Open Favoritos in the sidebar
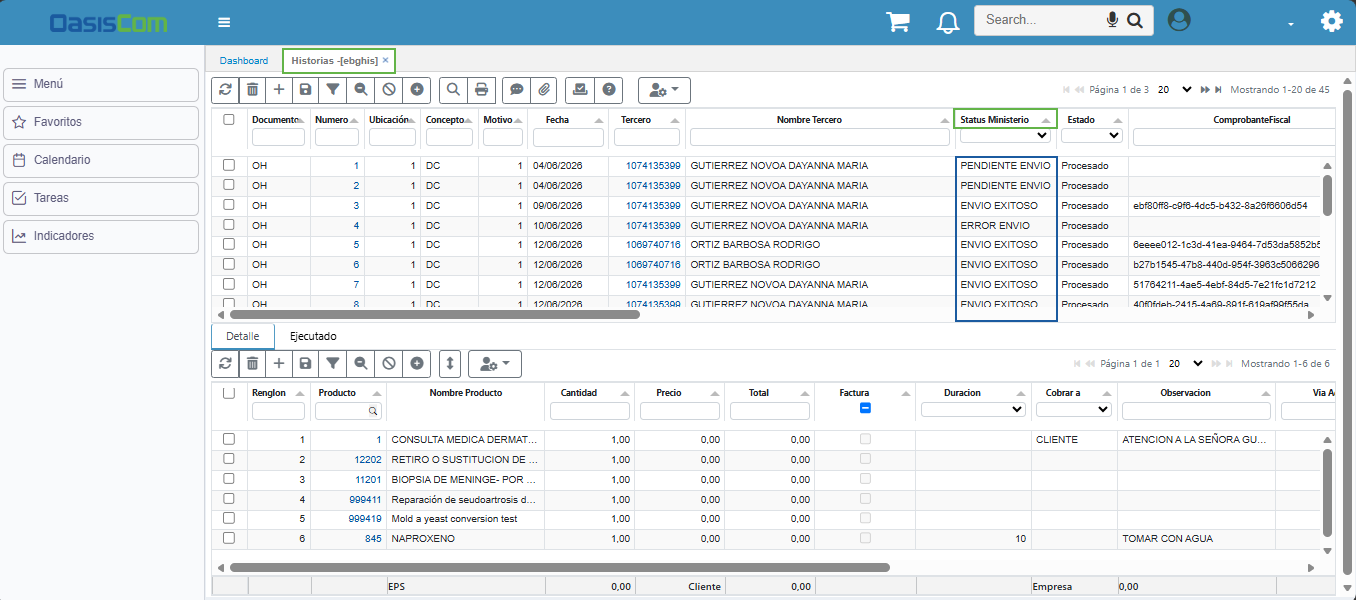The width and height of the screenshot is (1356, 600). 101,122
